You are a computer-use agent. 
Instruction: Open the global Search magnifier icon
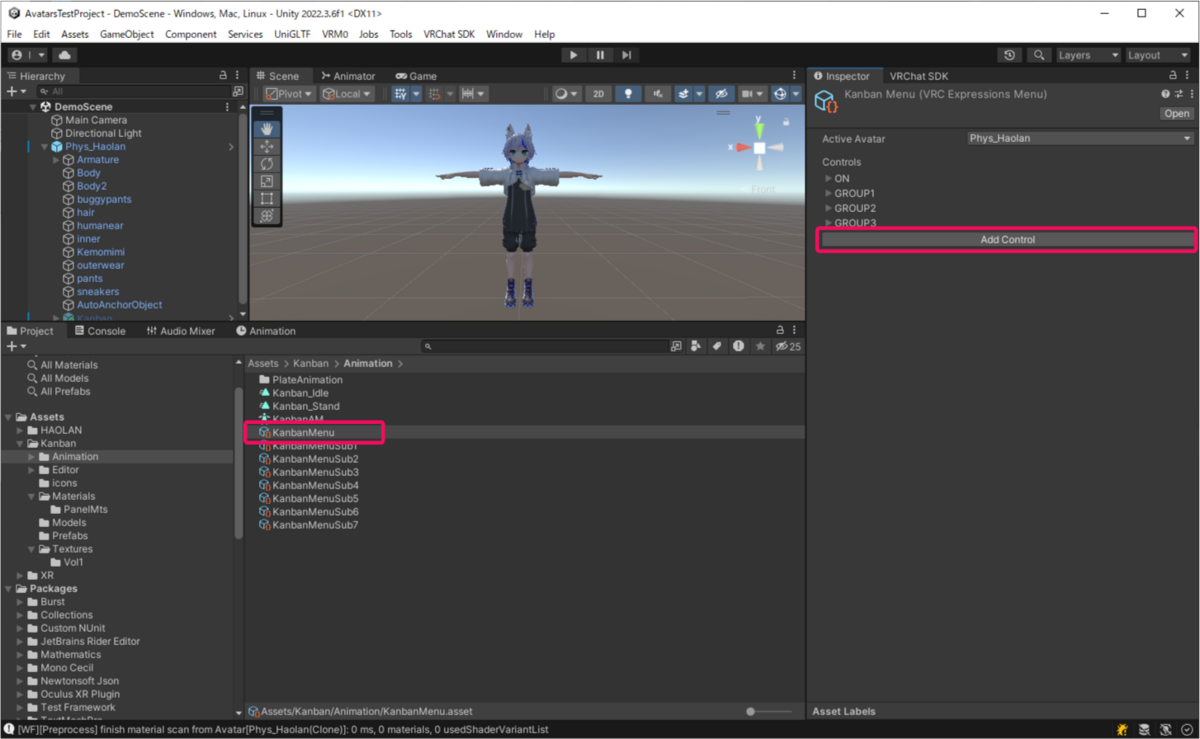(1039, 55)
